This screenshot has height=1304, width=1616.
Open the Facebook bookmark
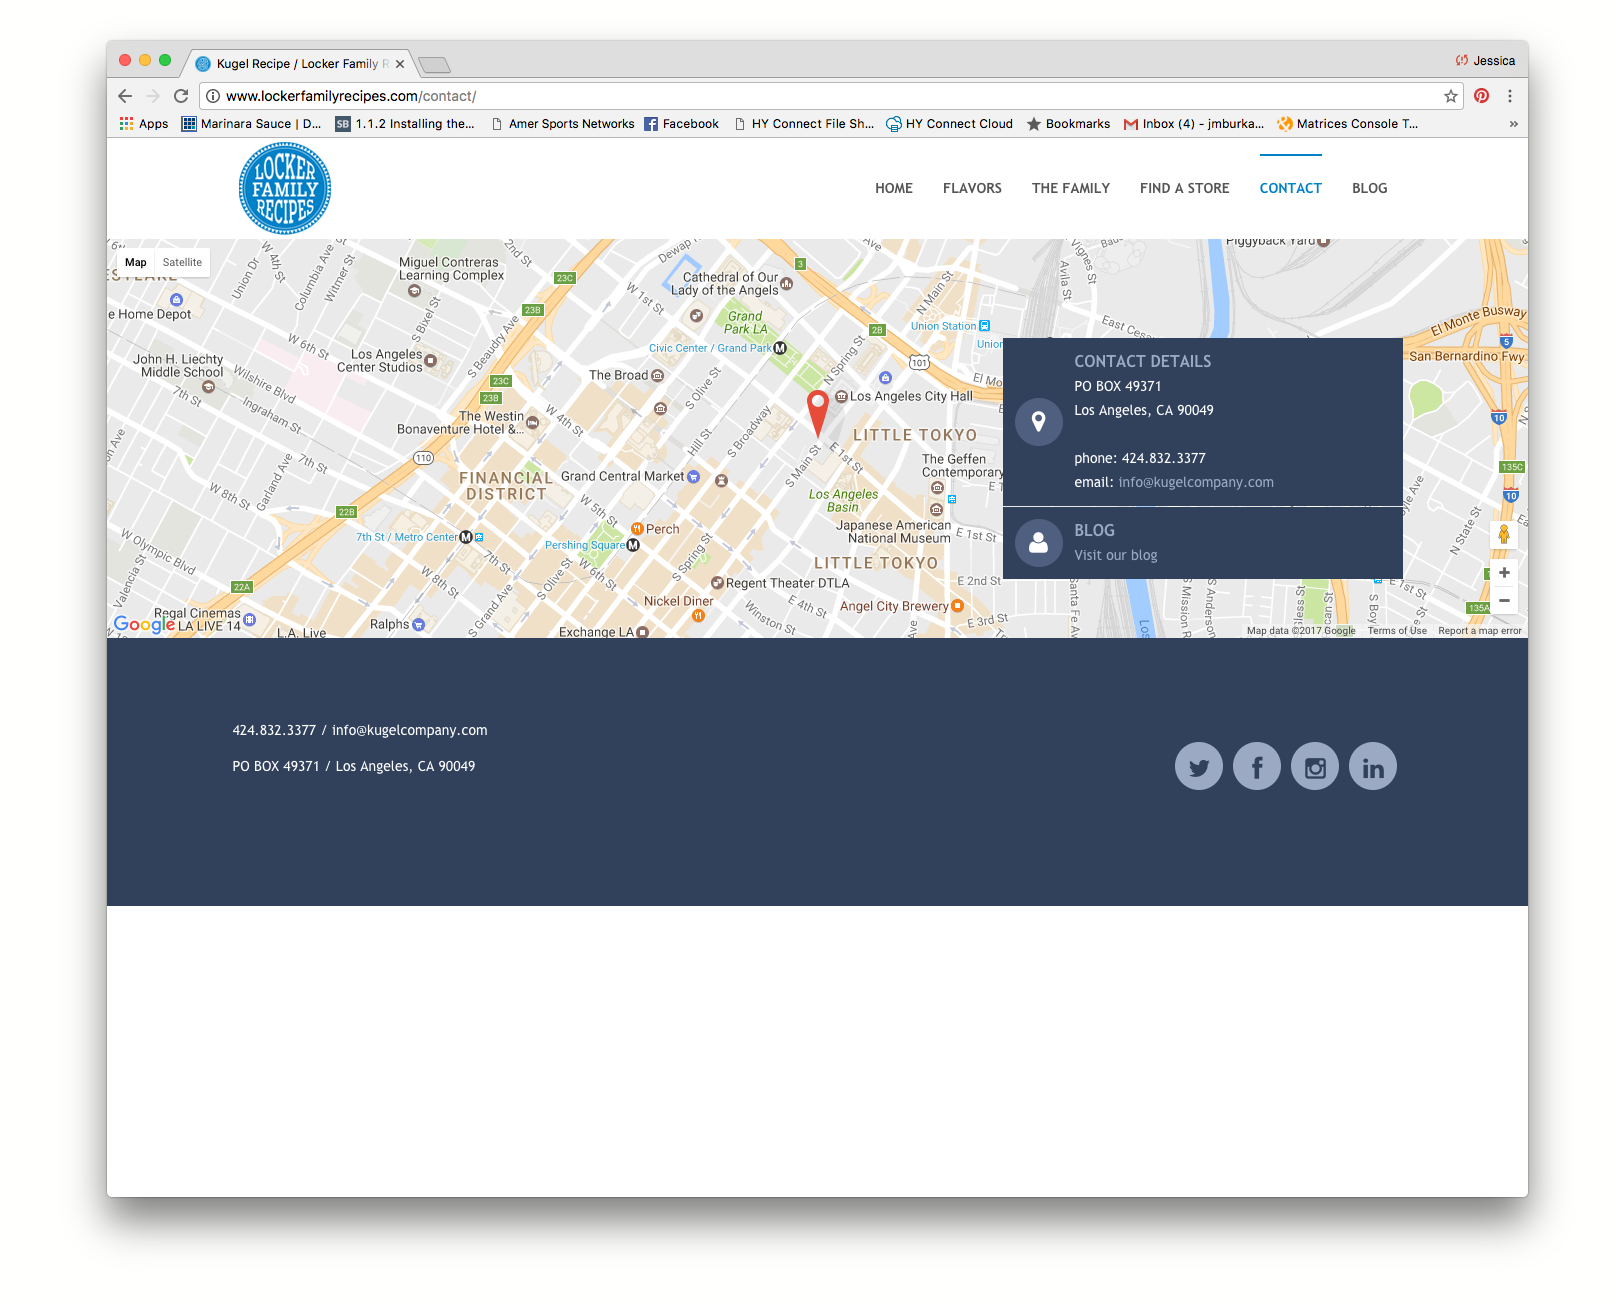tap(681, 124)
